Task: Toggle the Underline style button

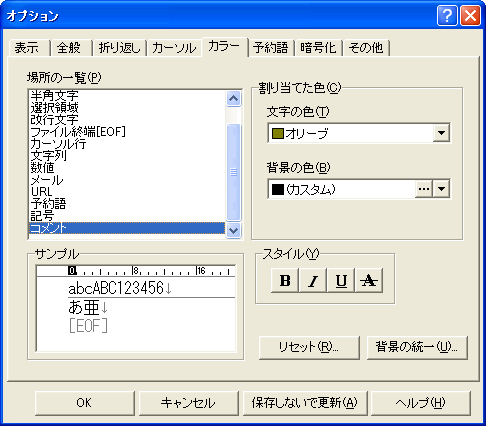Action: [x=341, y=280]
